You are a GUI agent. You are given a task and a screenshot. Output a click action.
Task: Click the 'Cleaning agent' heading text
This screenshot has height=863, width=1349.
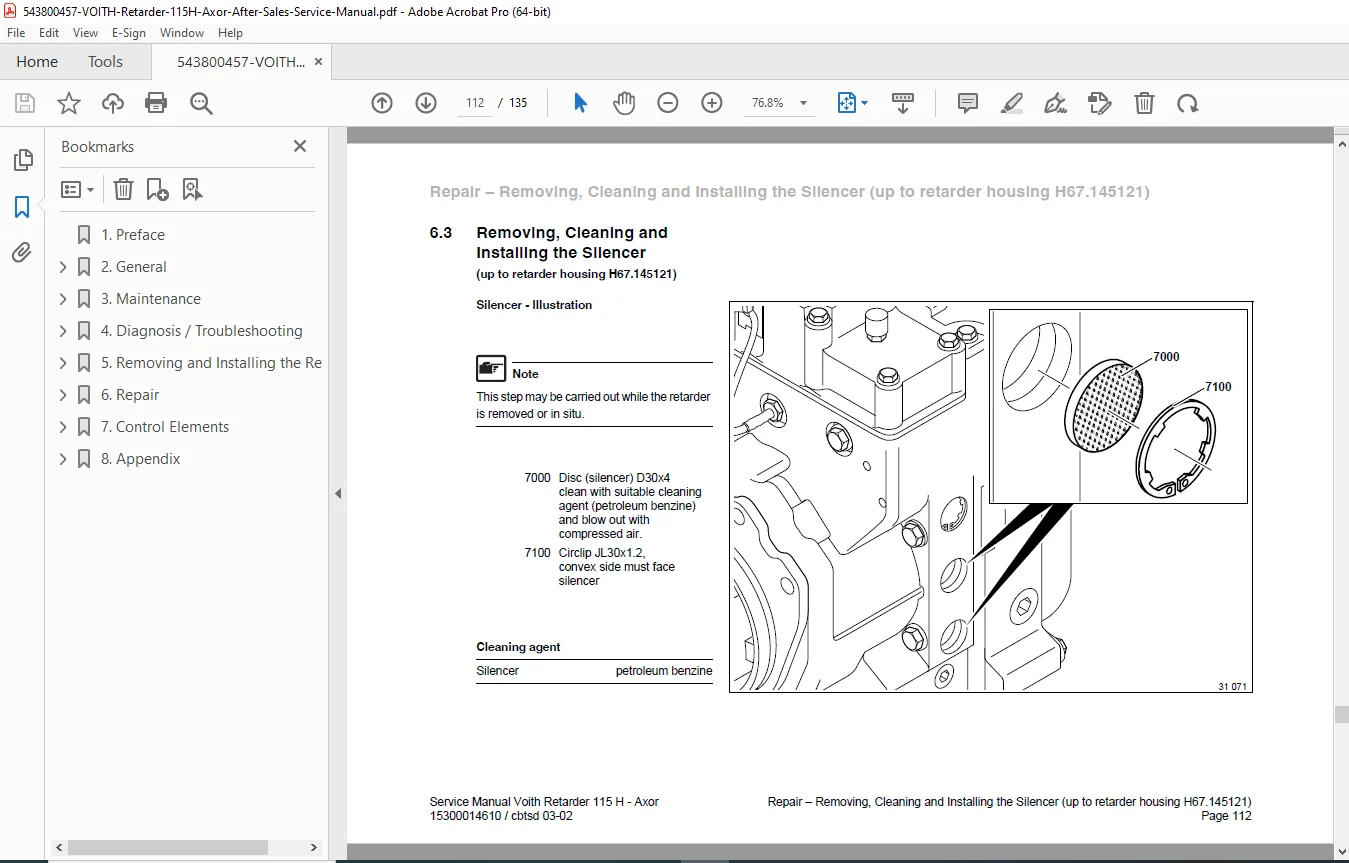518,647
